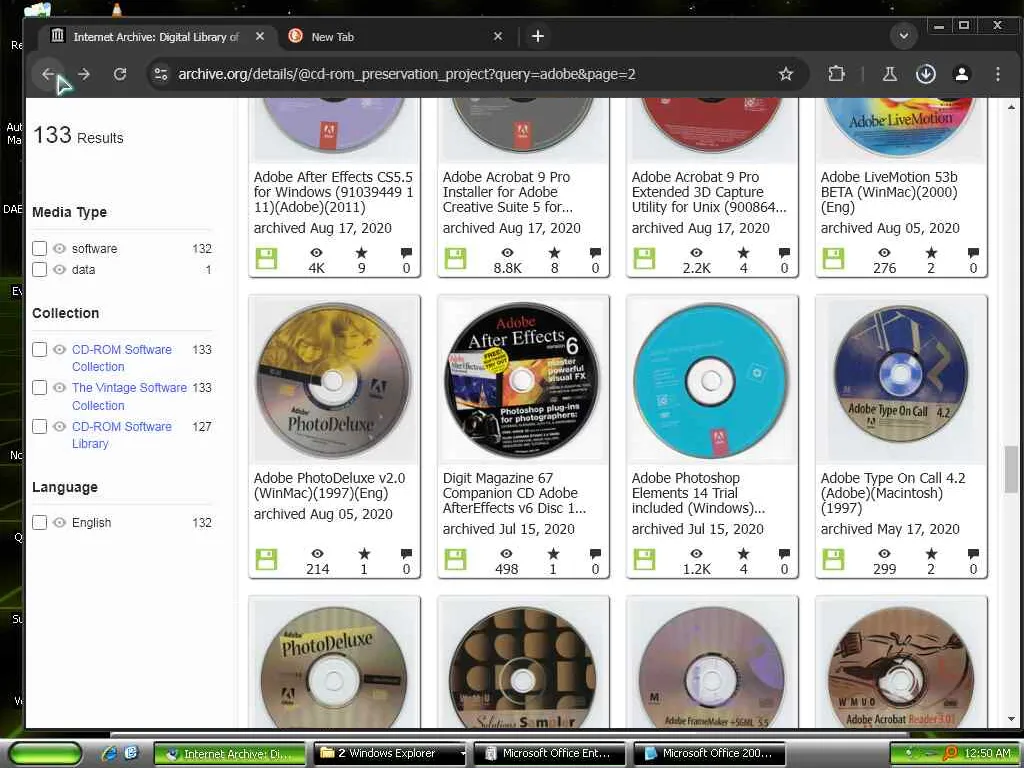The height and width of the screenshot is (768, 1024).
Task: Switch to Microsoft Office Ent... taskbar window
Action: click(550, 754)
